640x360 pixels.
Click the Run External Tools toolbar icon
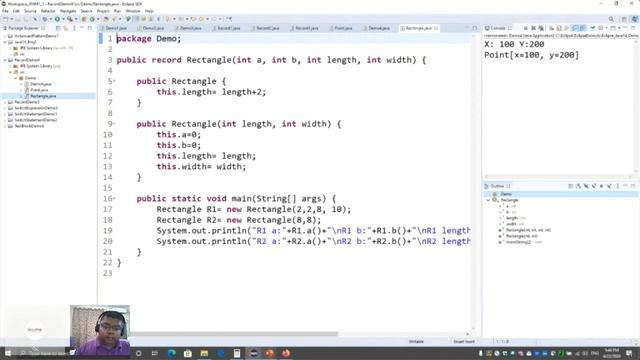tap(70, 19)
